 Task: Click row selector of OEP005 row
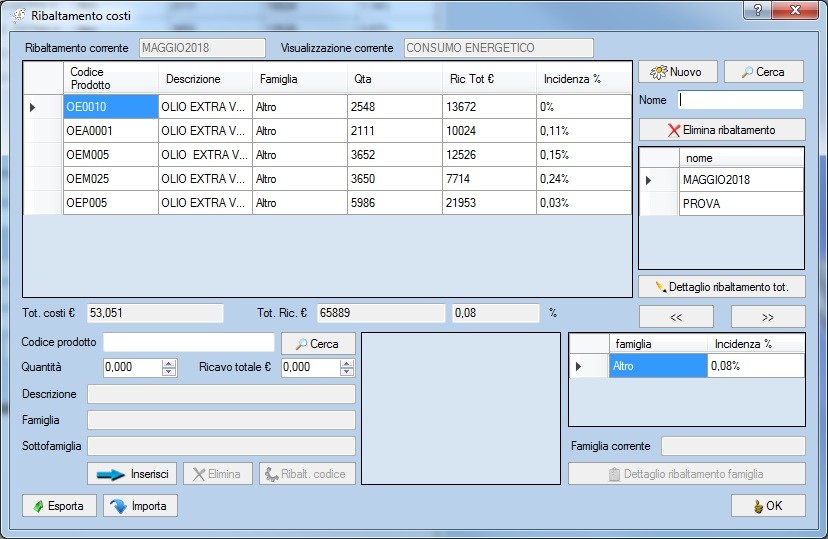tap(43, 203)
